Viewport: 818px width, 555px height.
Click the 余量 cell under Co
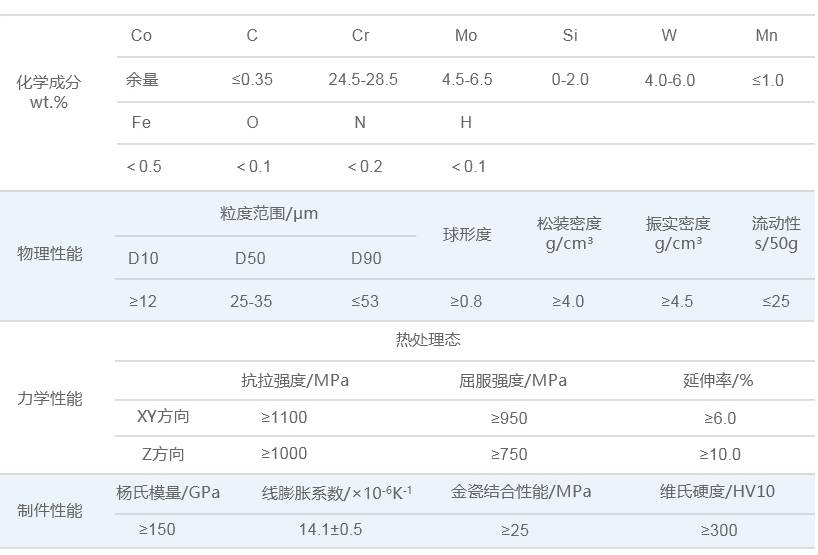(143, 80)
